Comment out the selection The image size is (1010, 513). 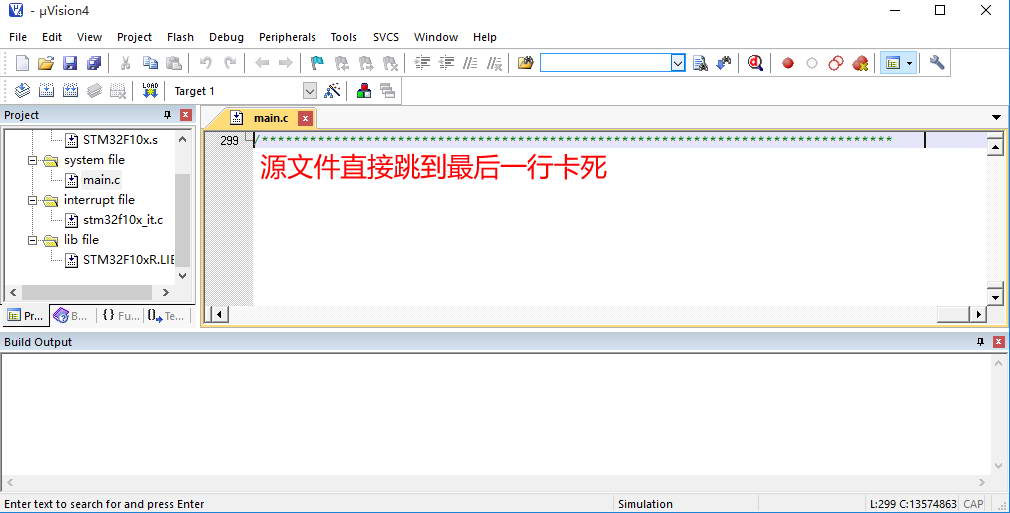click(x=470, y=63)
